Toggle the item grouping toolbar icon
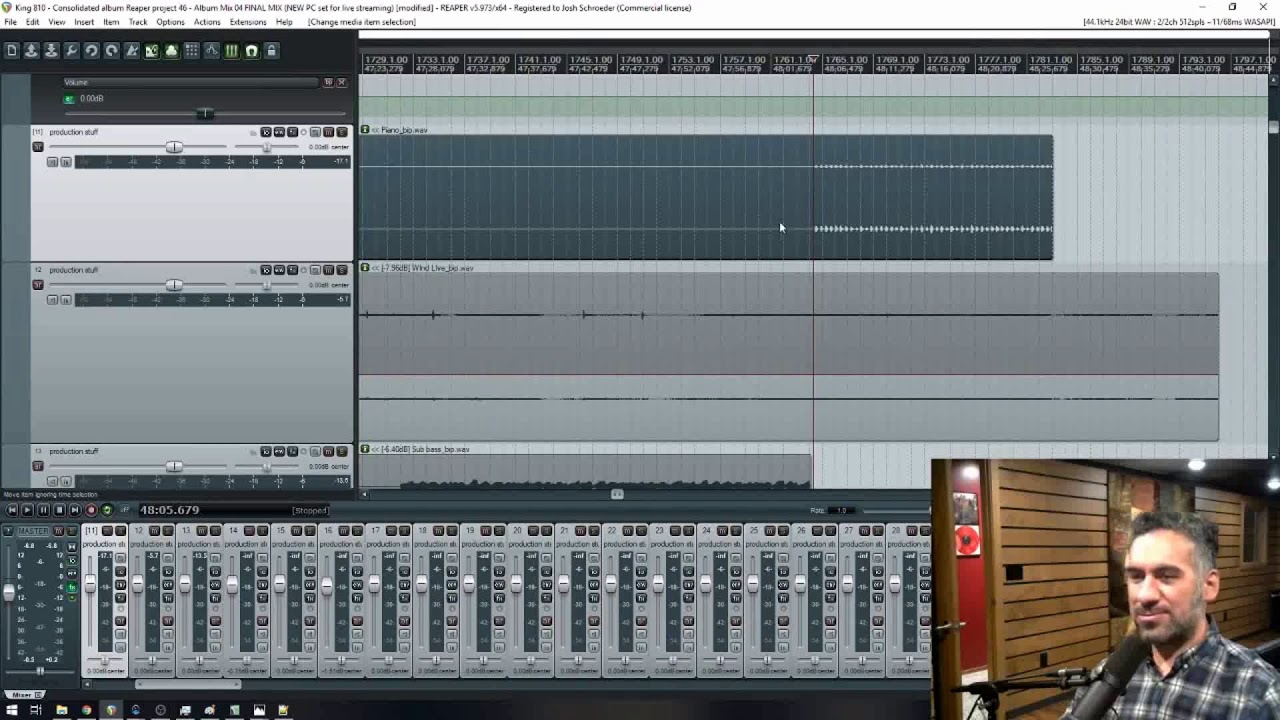The image size is (1280, 720). point(171,51)
